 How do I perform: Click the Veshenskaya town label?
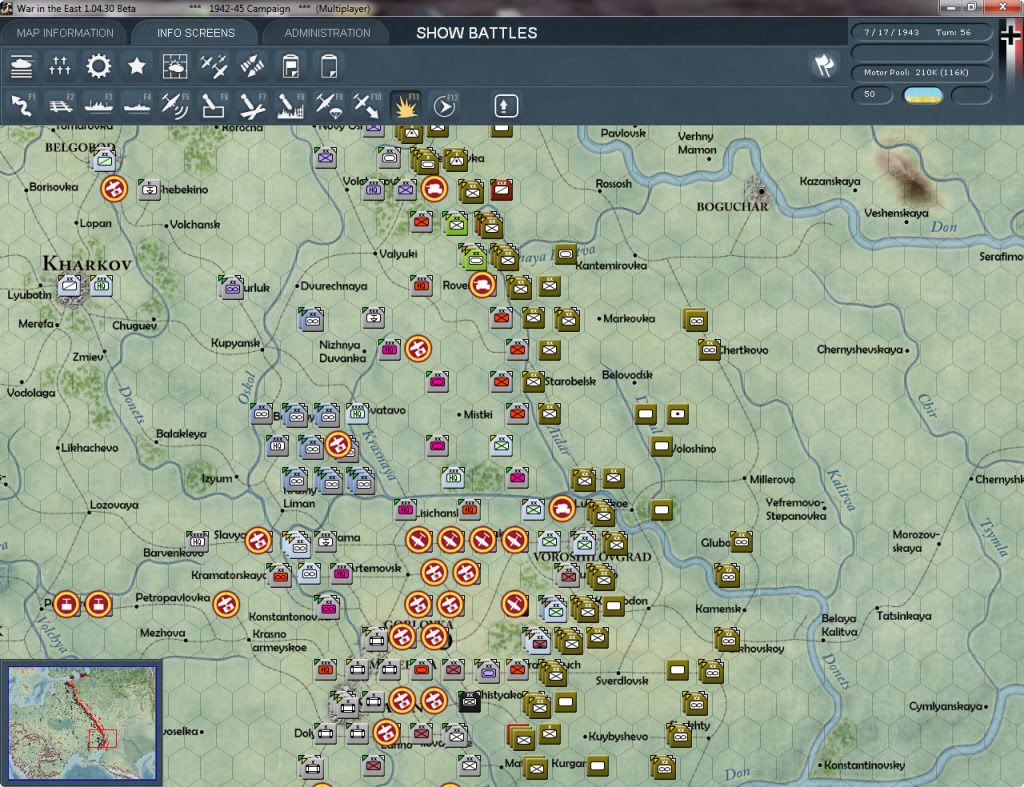(x=896, y=213)
